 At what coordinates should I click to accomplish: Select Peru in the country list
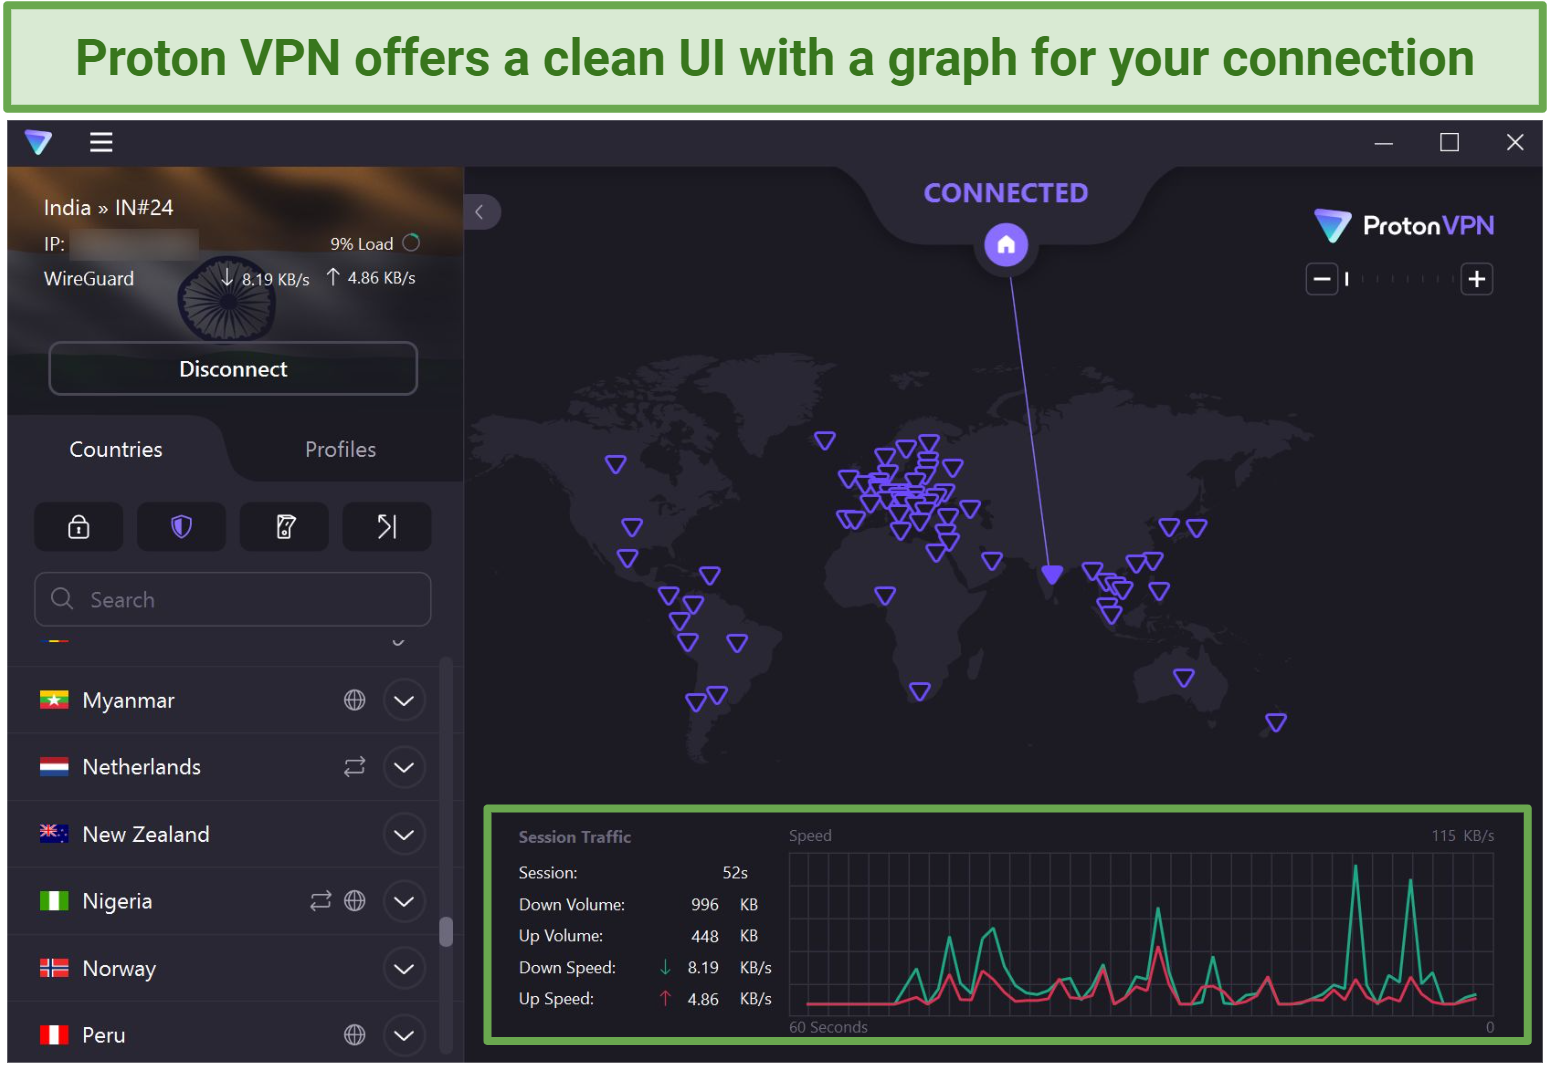click(x=224, y=1033)
